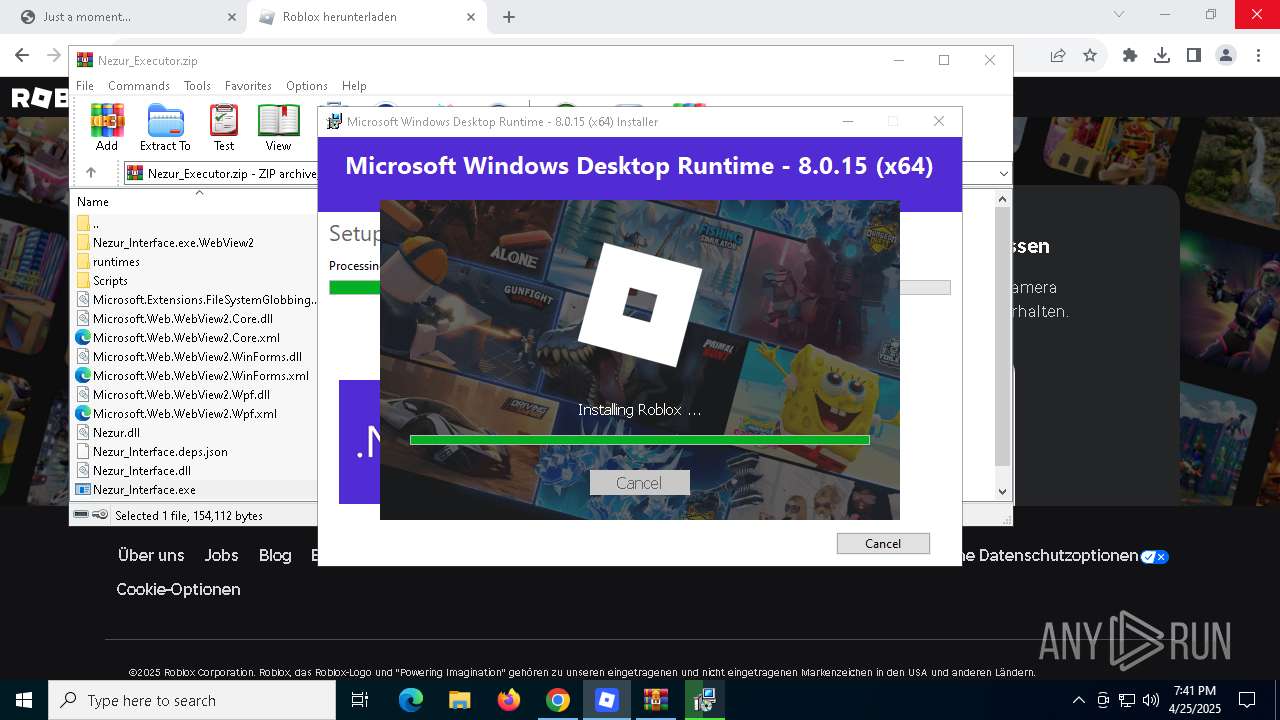
Task: Click the View toolbar icon in WinRAR
Action: 278,127
